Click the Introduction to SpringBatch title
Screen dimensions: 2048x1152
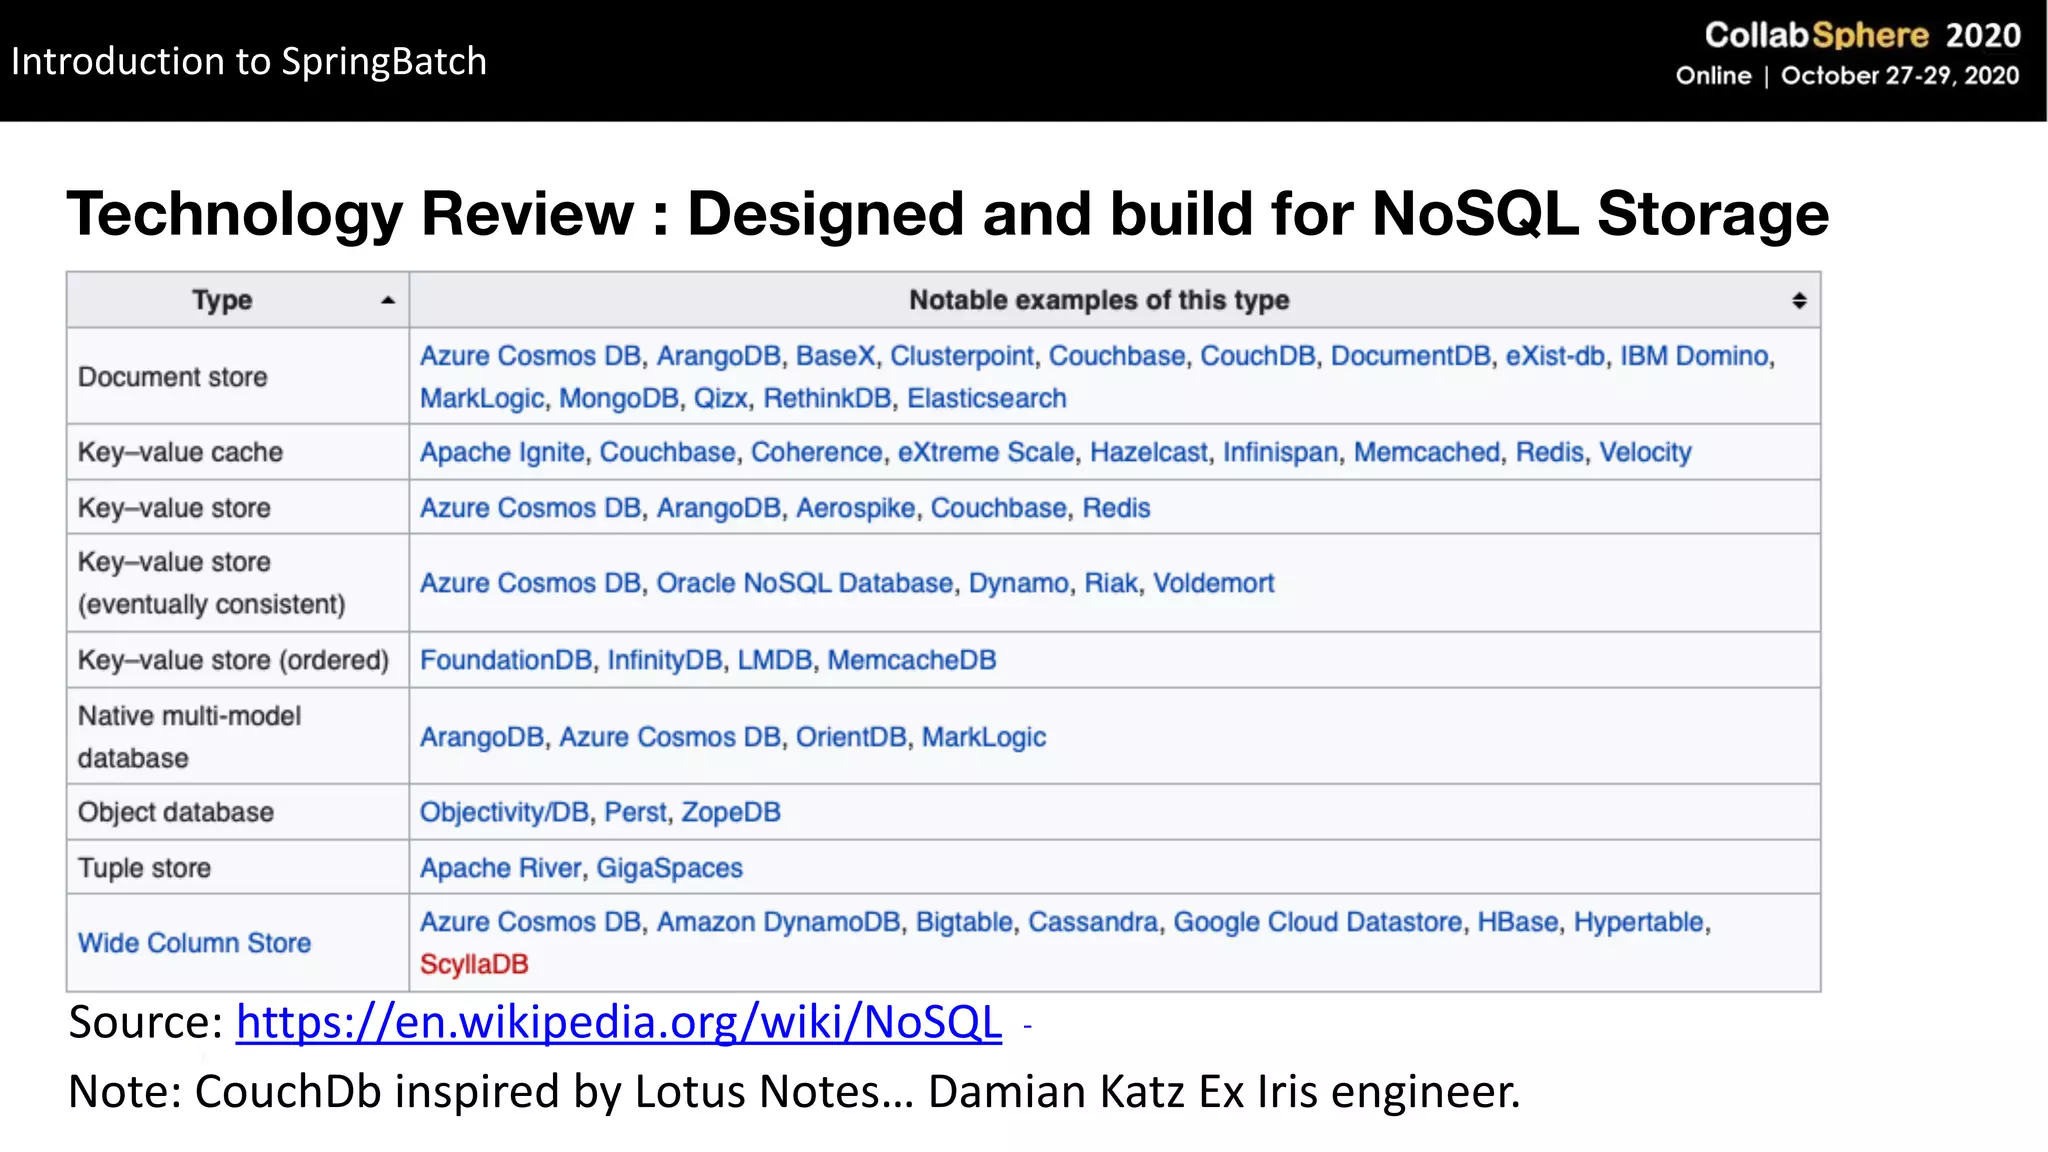[249, 61]
